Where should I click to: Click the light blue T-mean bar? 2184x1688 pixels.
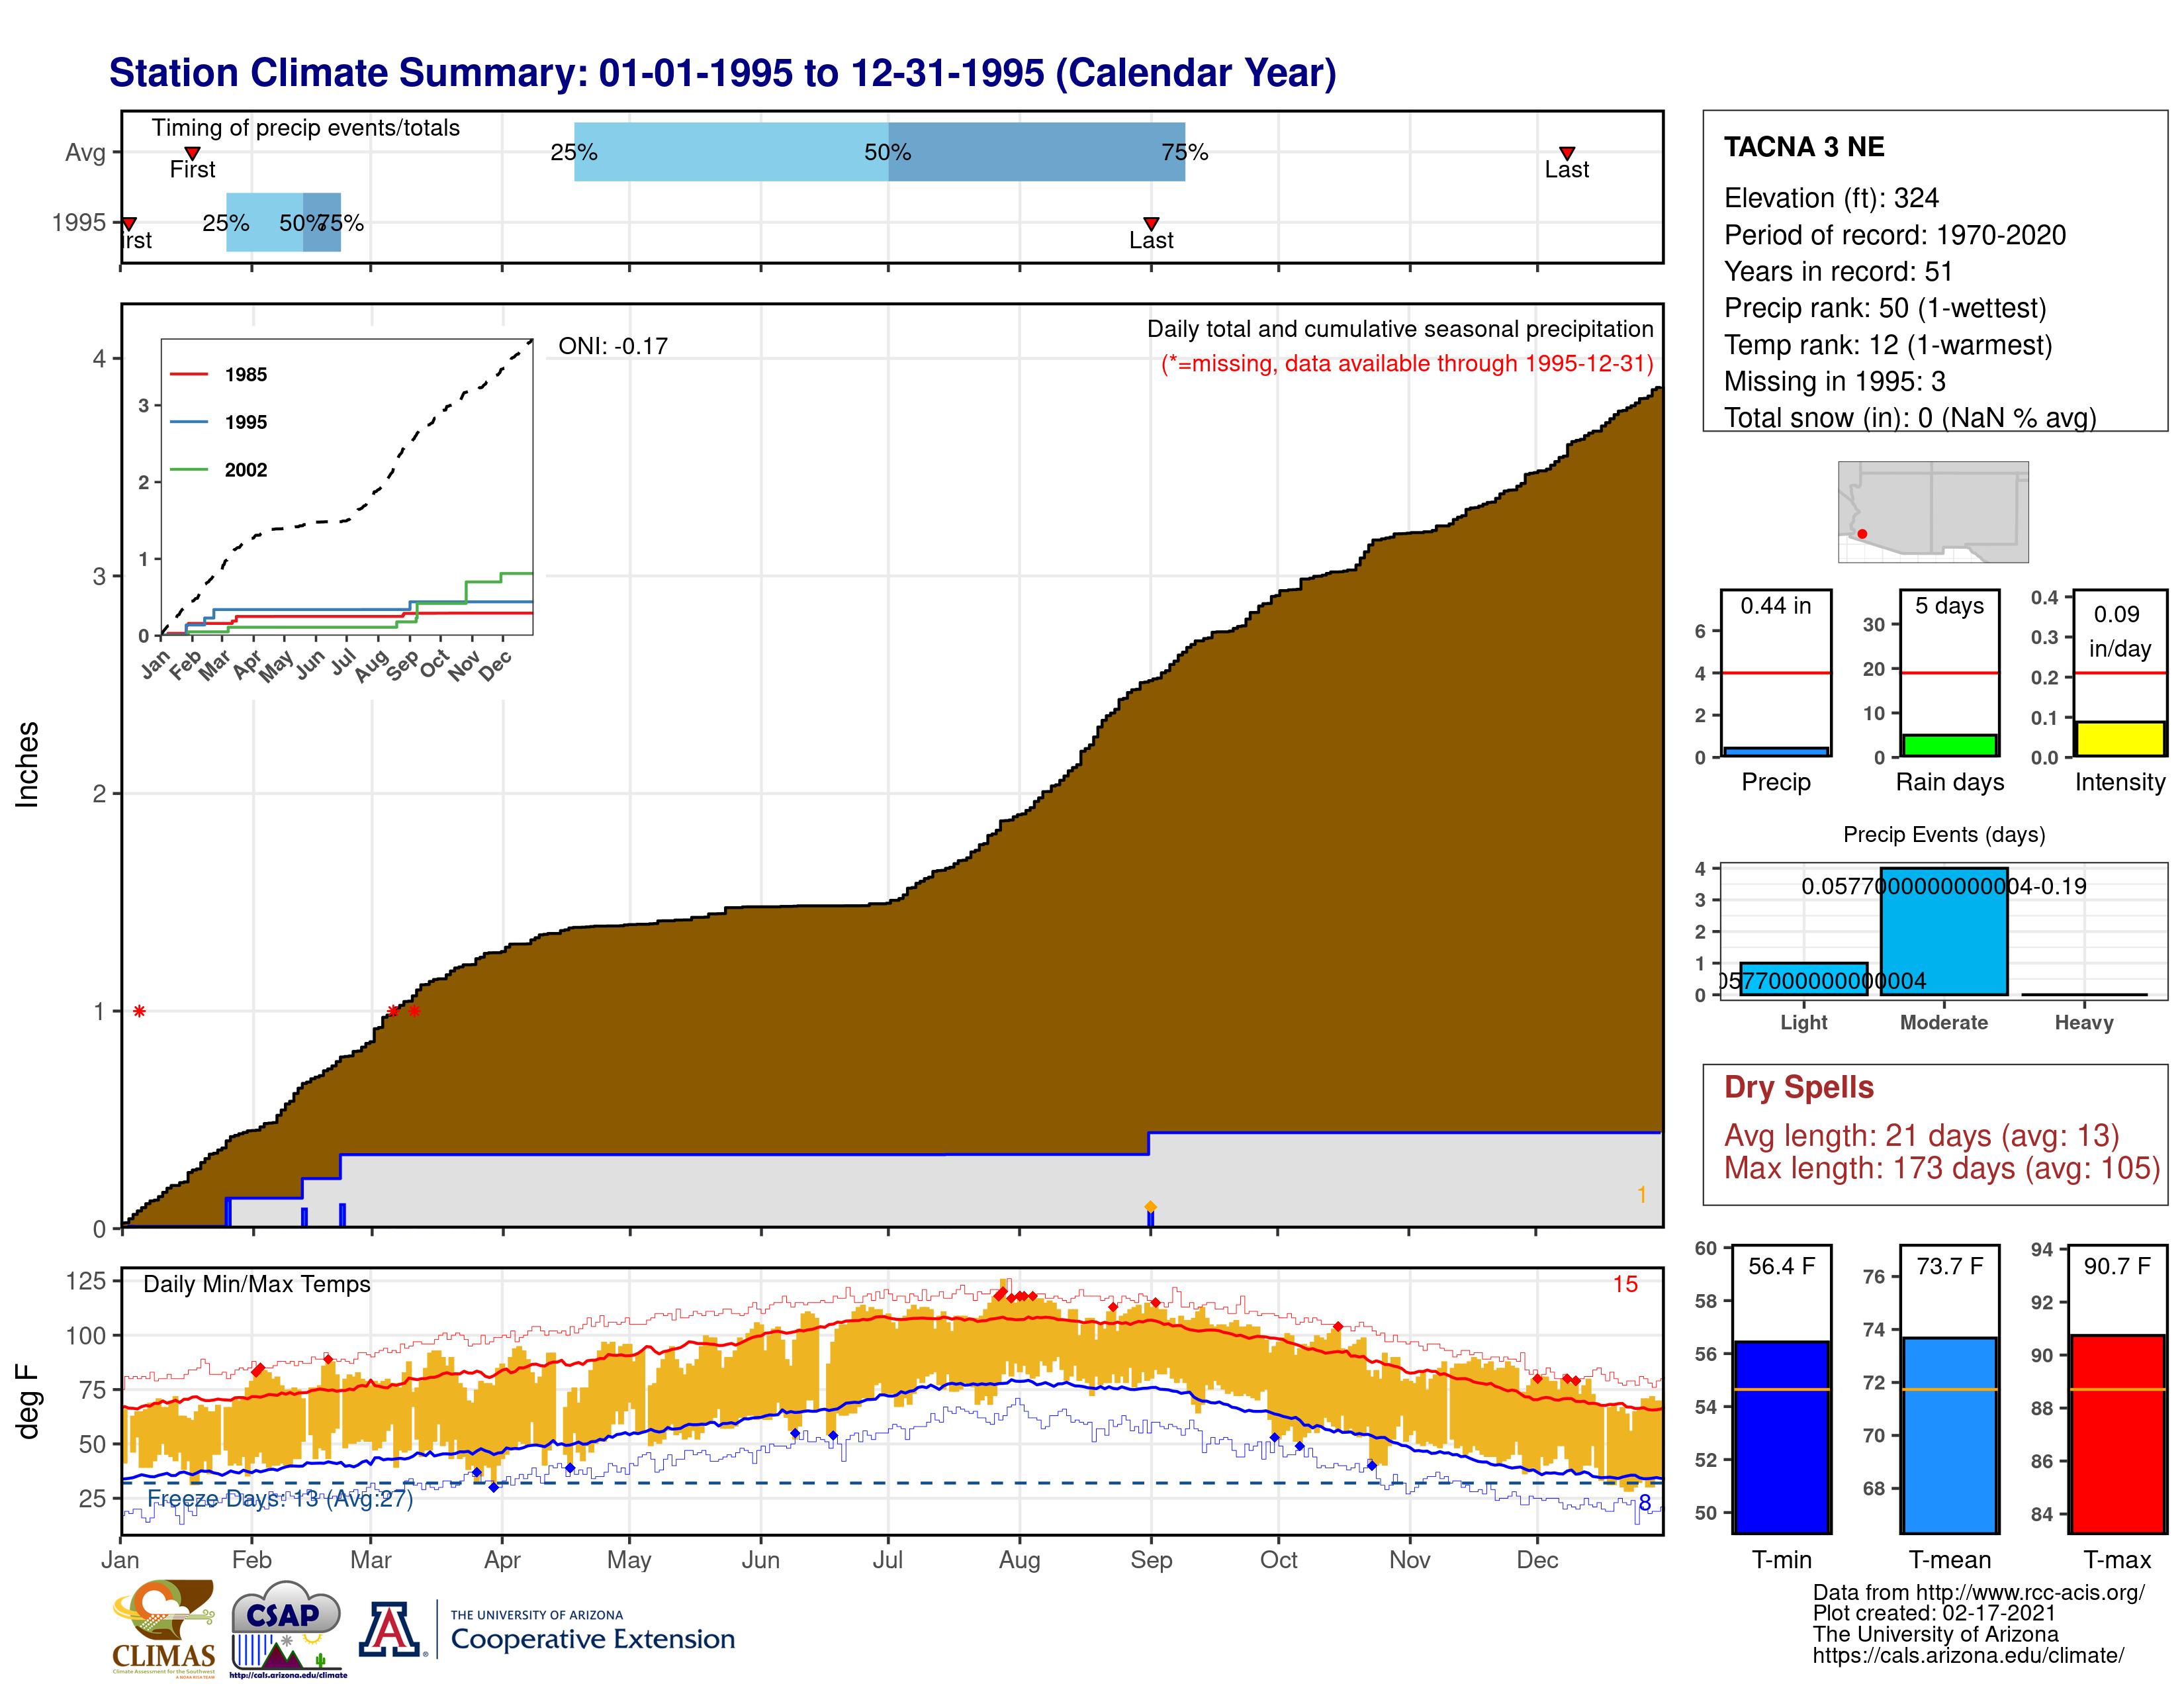[x=1950, y=1434]
